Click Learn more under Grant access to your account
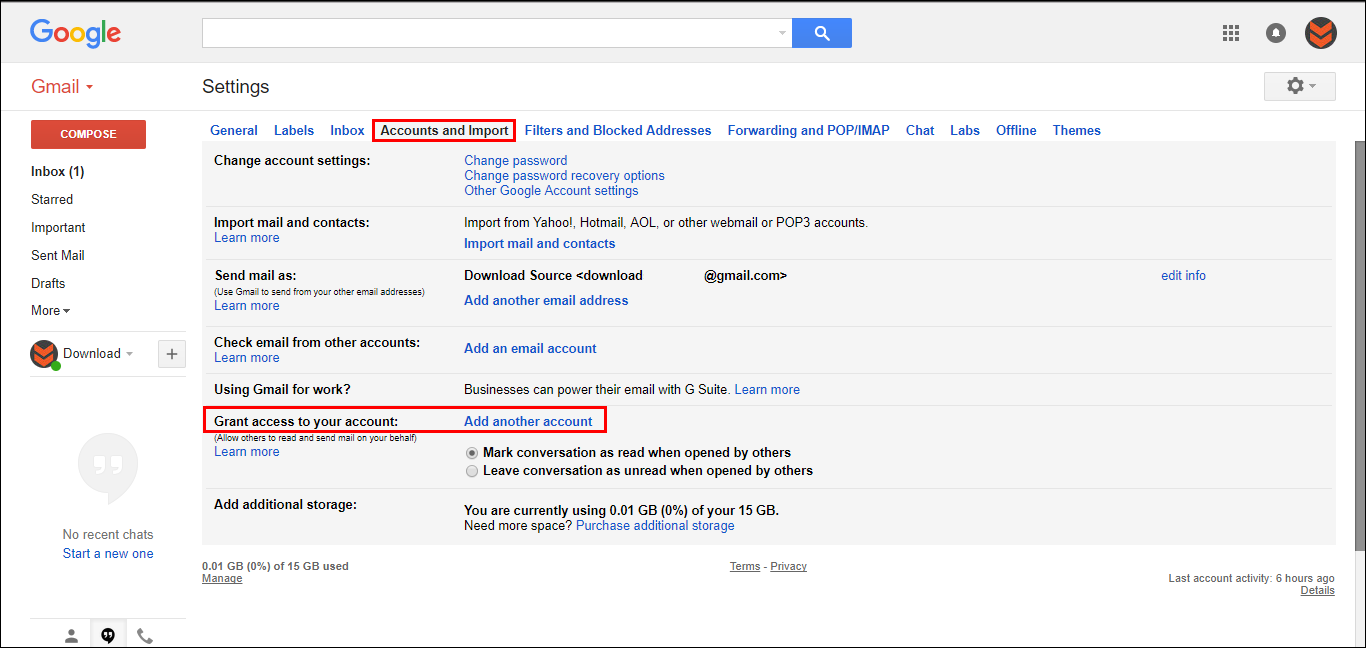1366x648 pixels. 247,452
